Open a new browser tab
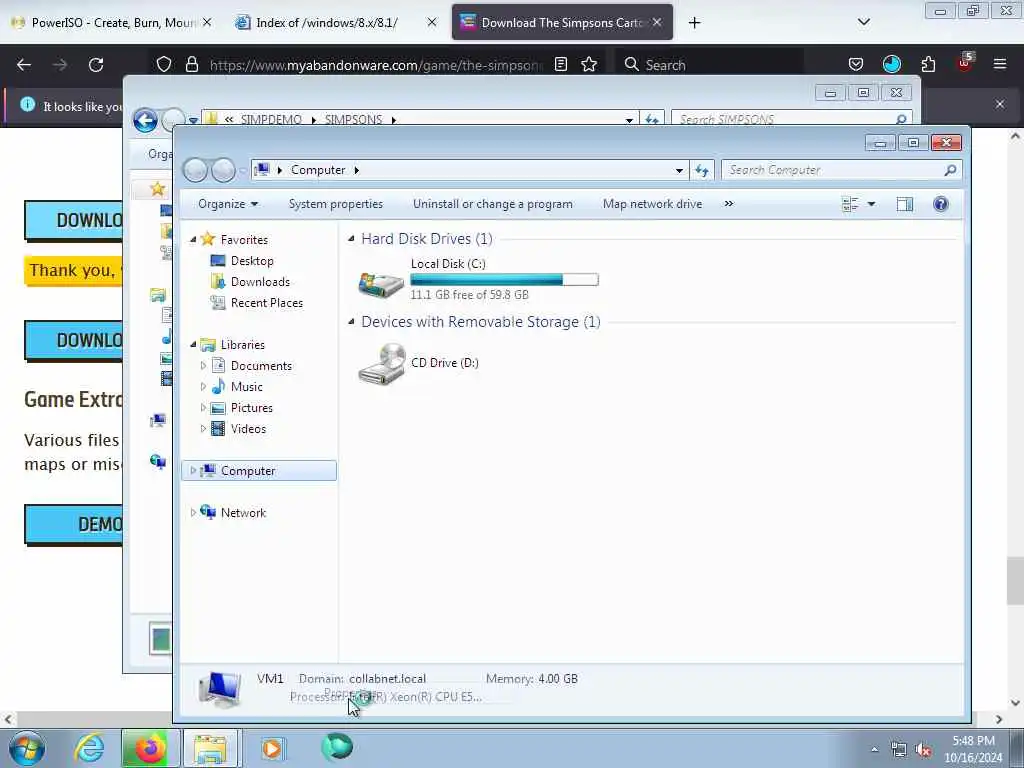1024x768 pixels. 694,23
